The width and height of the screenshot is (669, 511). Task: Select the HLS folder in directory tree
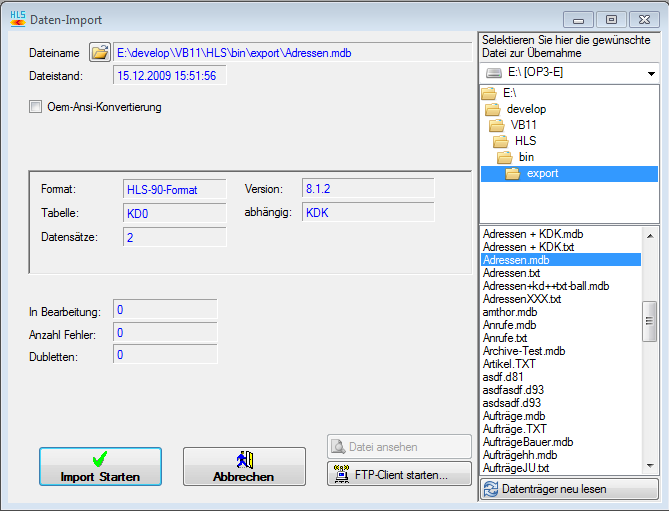pyautogui.click(x=525, y=141)
